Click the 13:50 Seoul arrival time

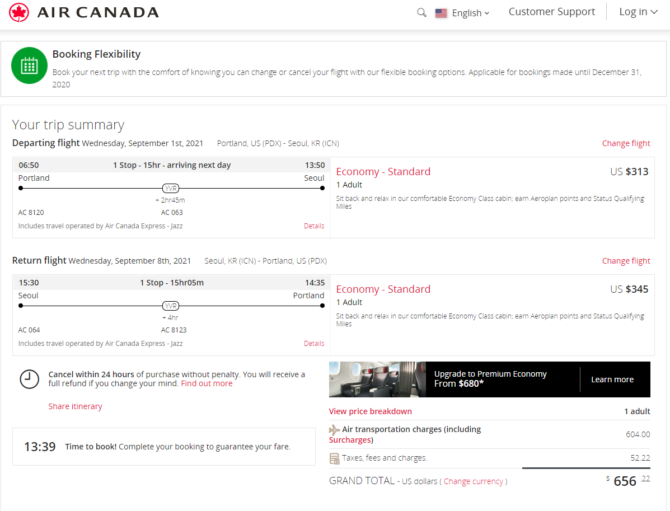click(x=314, y=165)
